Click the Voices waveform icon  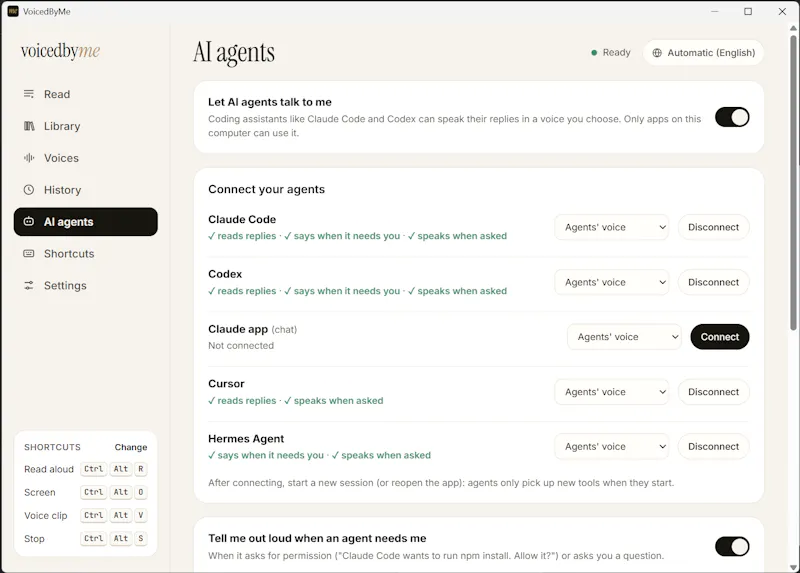pos(29,158)
